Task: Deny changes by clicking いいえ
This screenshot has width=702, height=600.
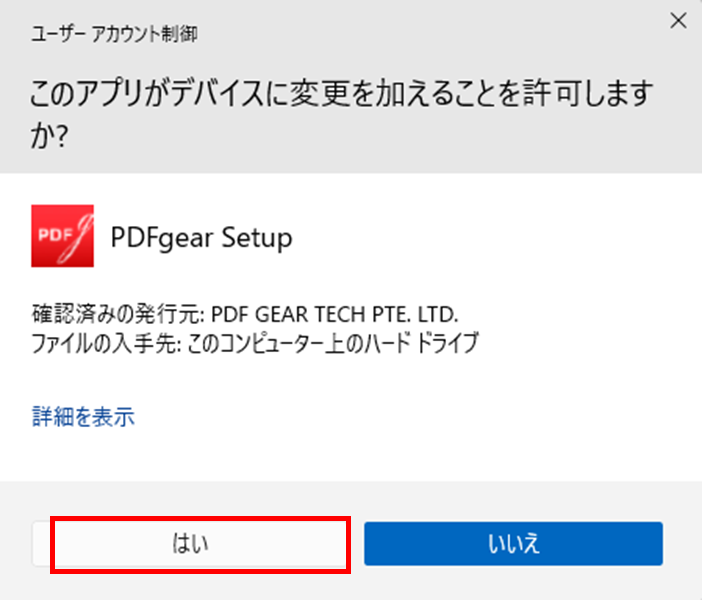Action: (513, 544)
